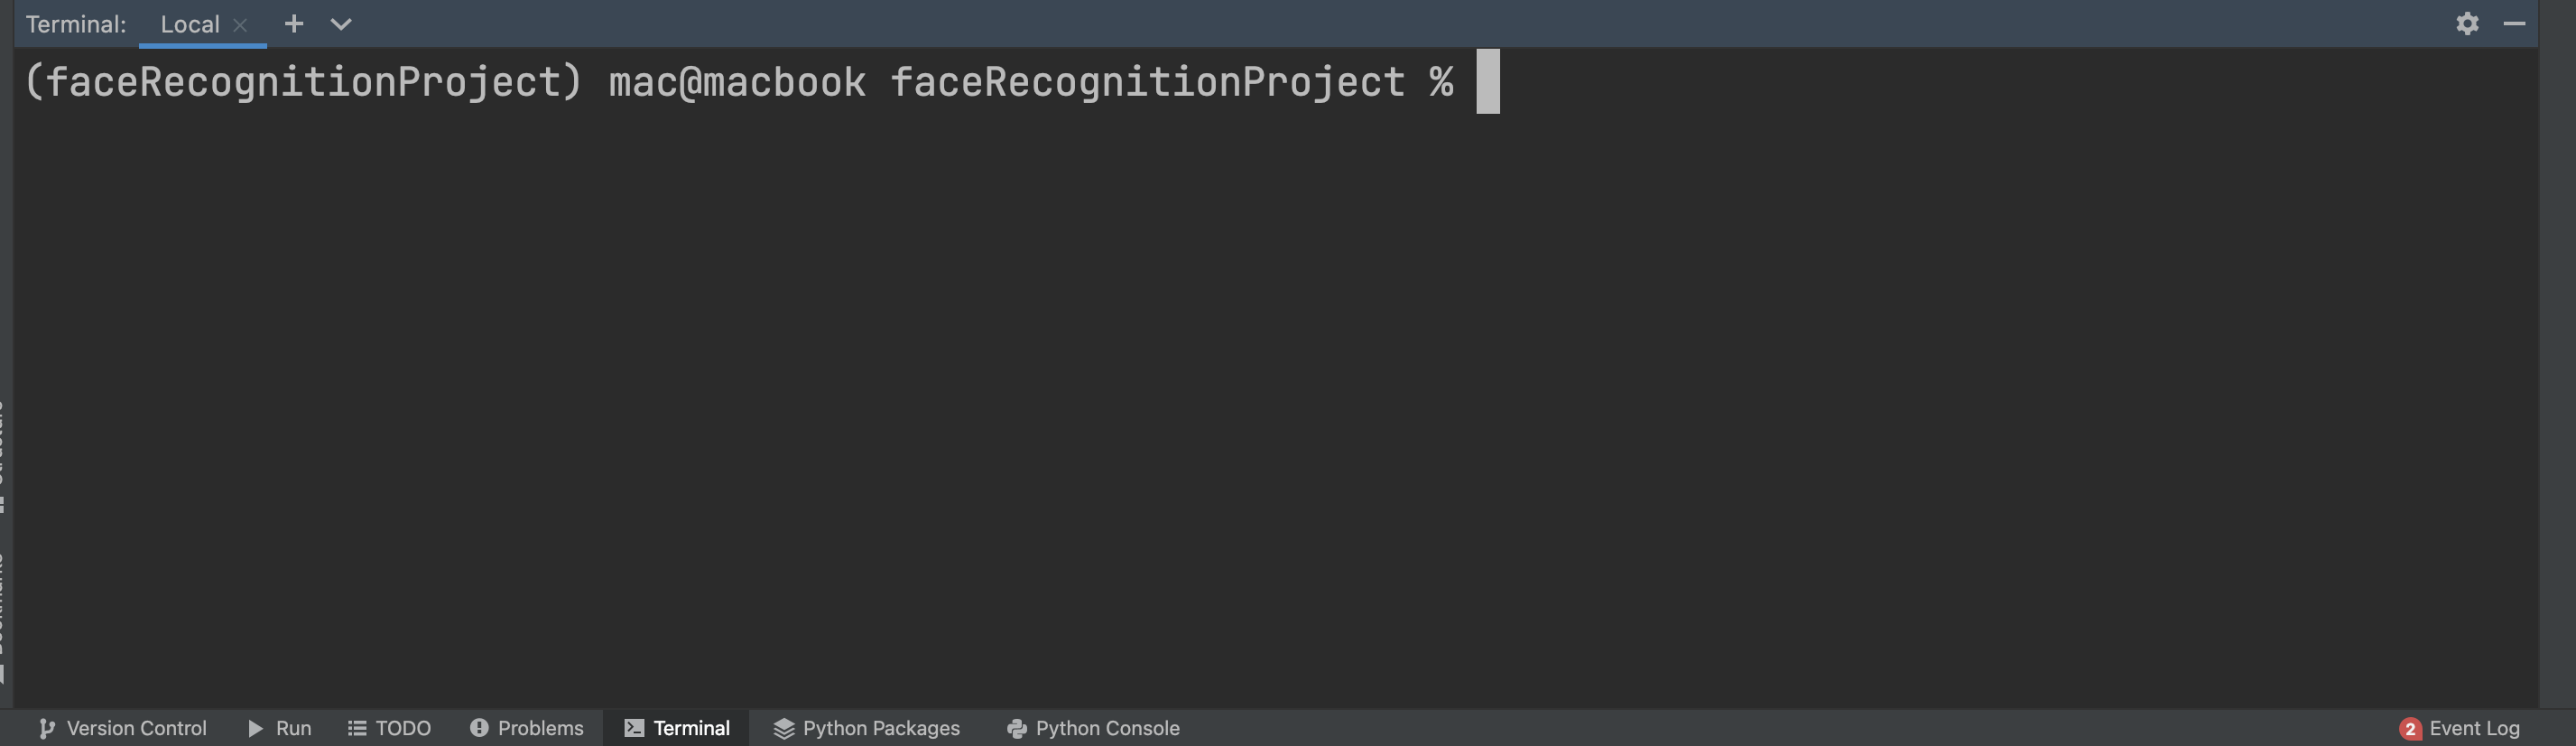The width and height of the screenshot is (2576, 746).
Task: Click the Python Console snake icon
Action: point(1017,729)
